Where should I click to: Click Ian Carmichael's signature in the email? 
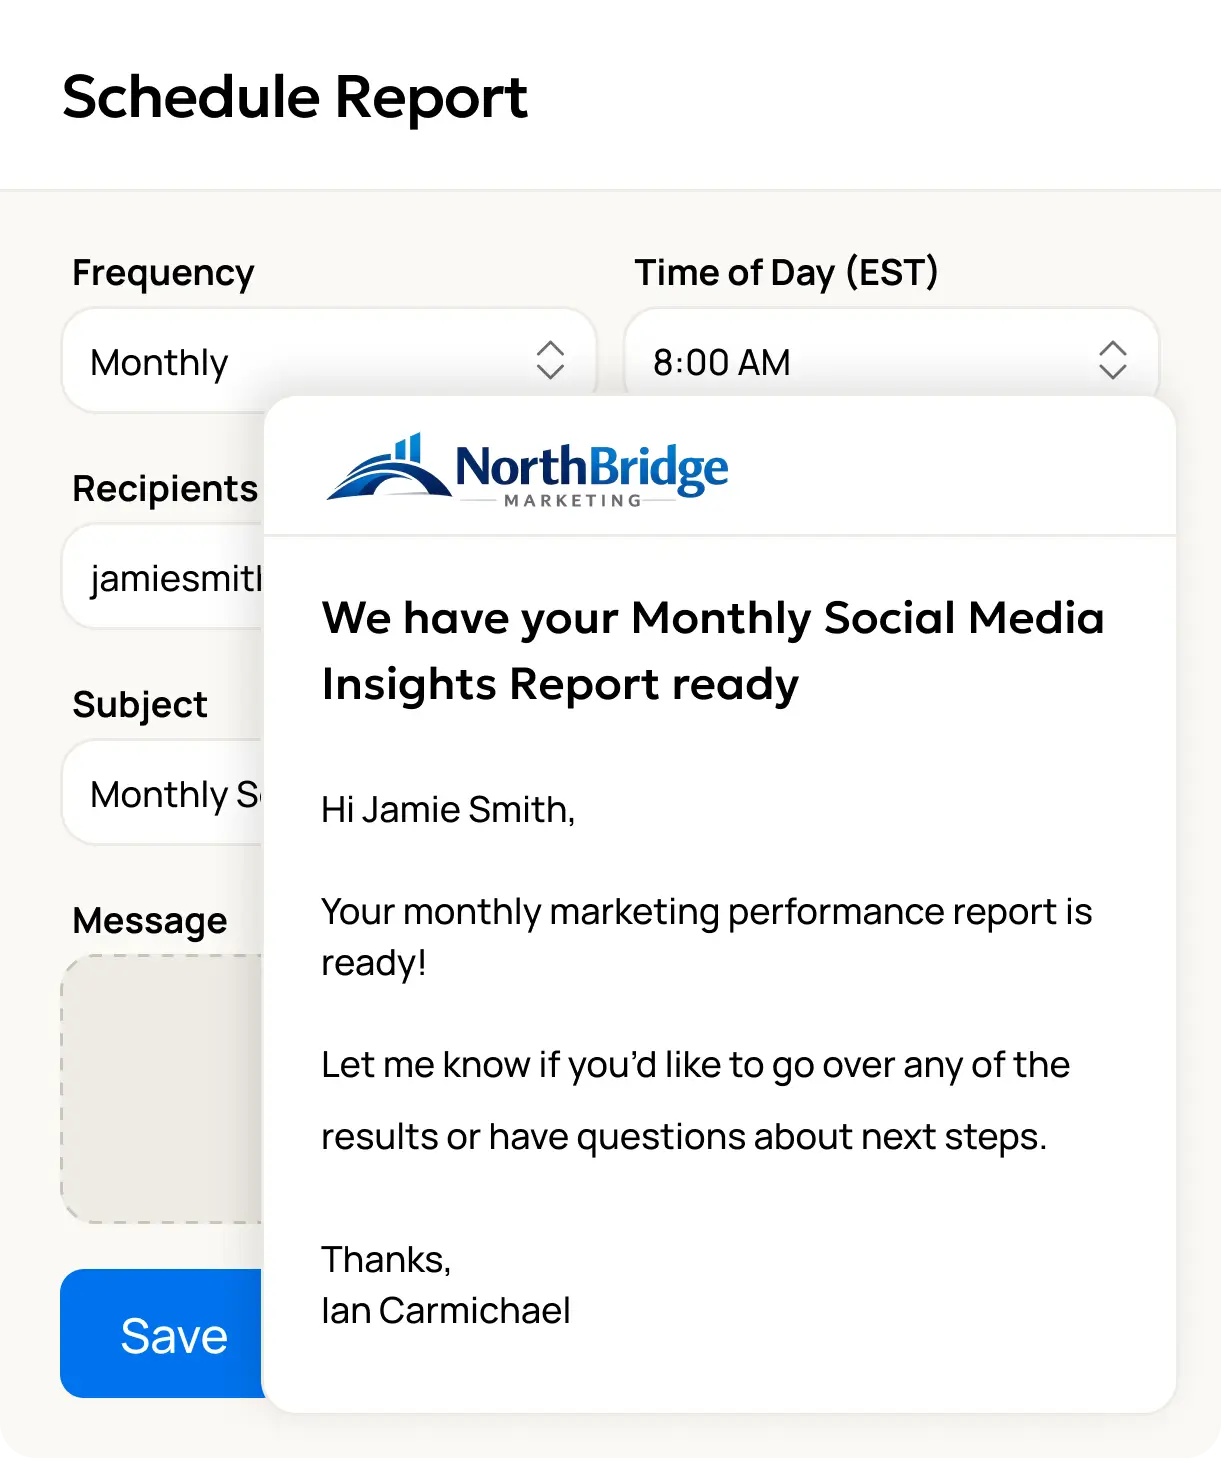click(x=445, y=1311)
